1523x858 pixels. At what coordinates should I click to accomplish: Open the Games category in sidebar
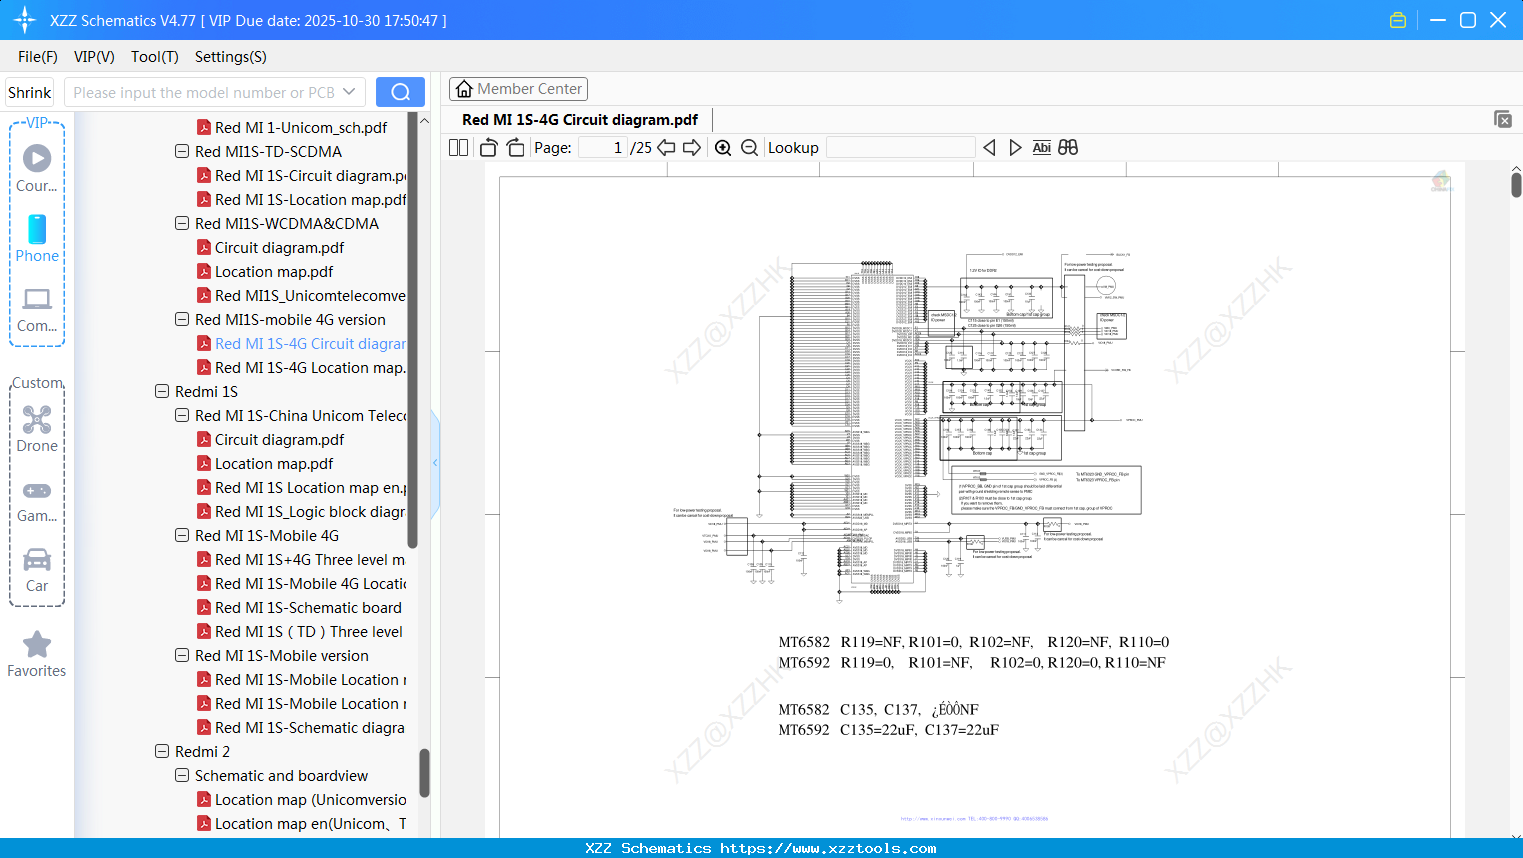pyautogui.click(x=37, y=490)
